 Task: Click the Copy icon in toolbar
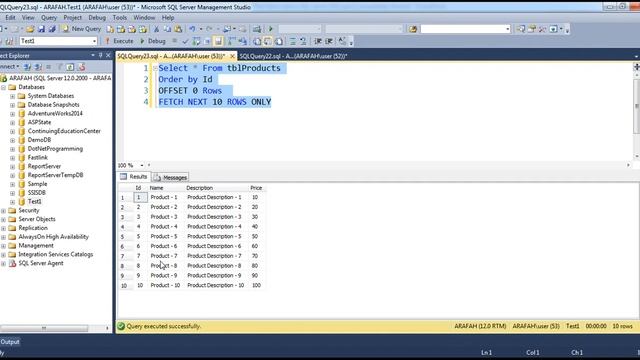coord(167,29)
